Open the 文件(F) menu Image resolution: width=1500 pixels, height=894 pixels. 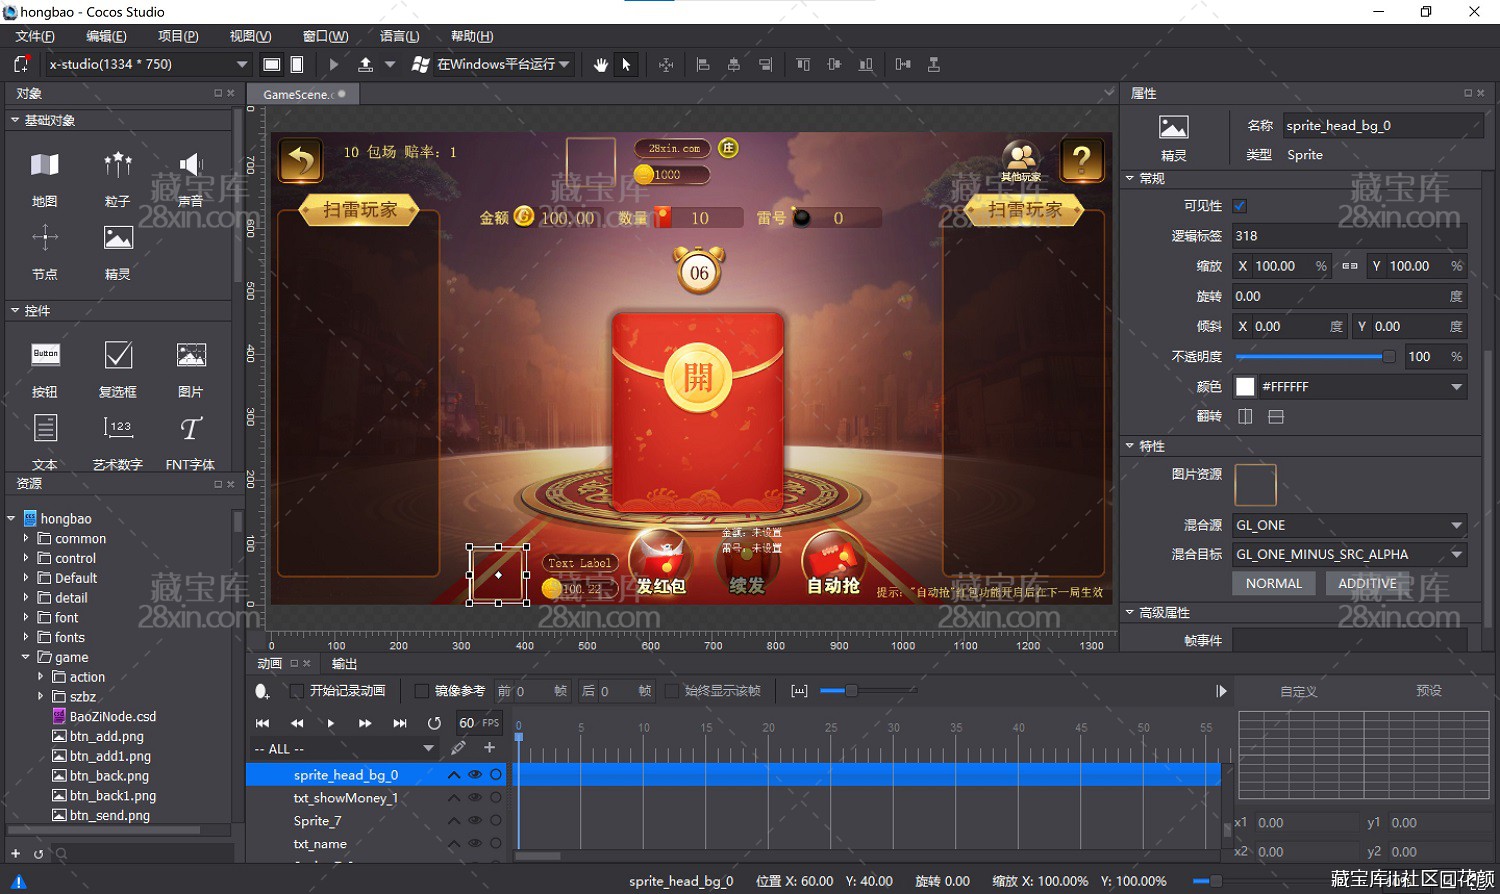[35, 36]
